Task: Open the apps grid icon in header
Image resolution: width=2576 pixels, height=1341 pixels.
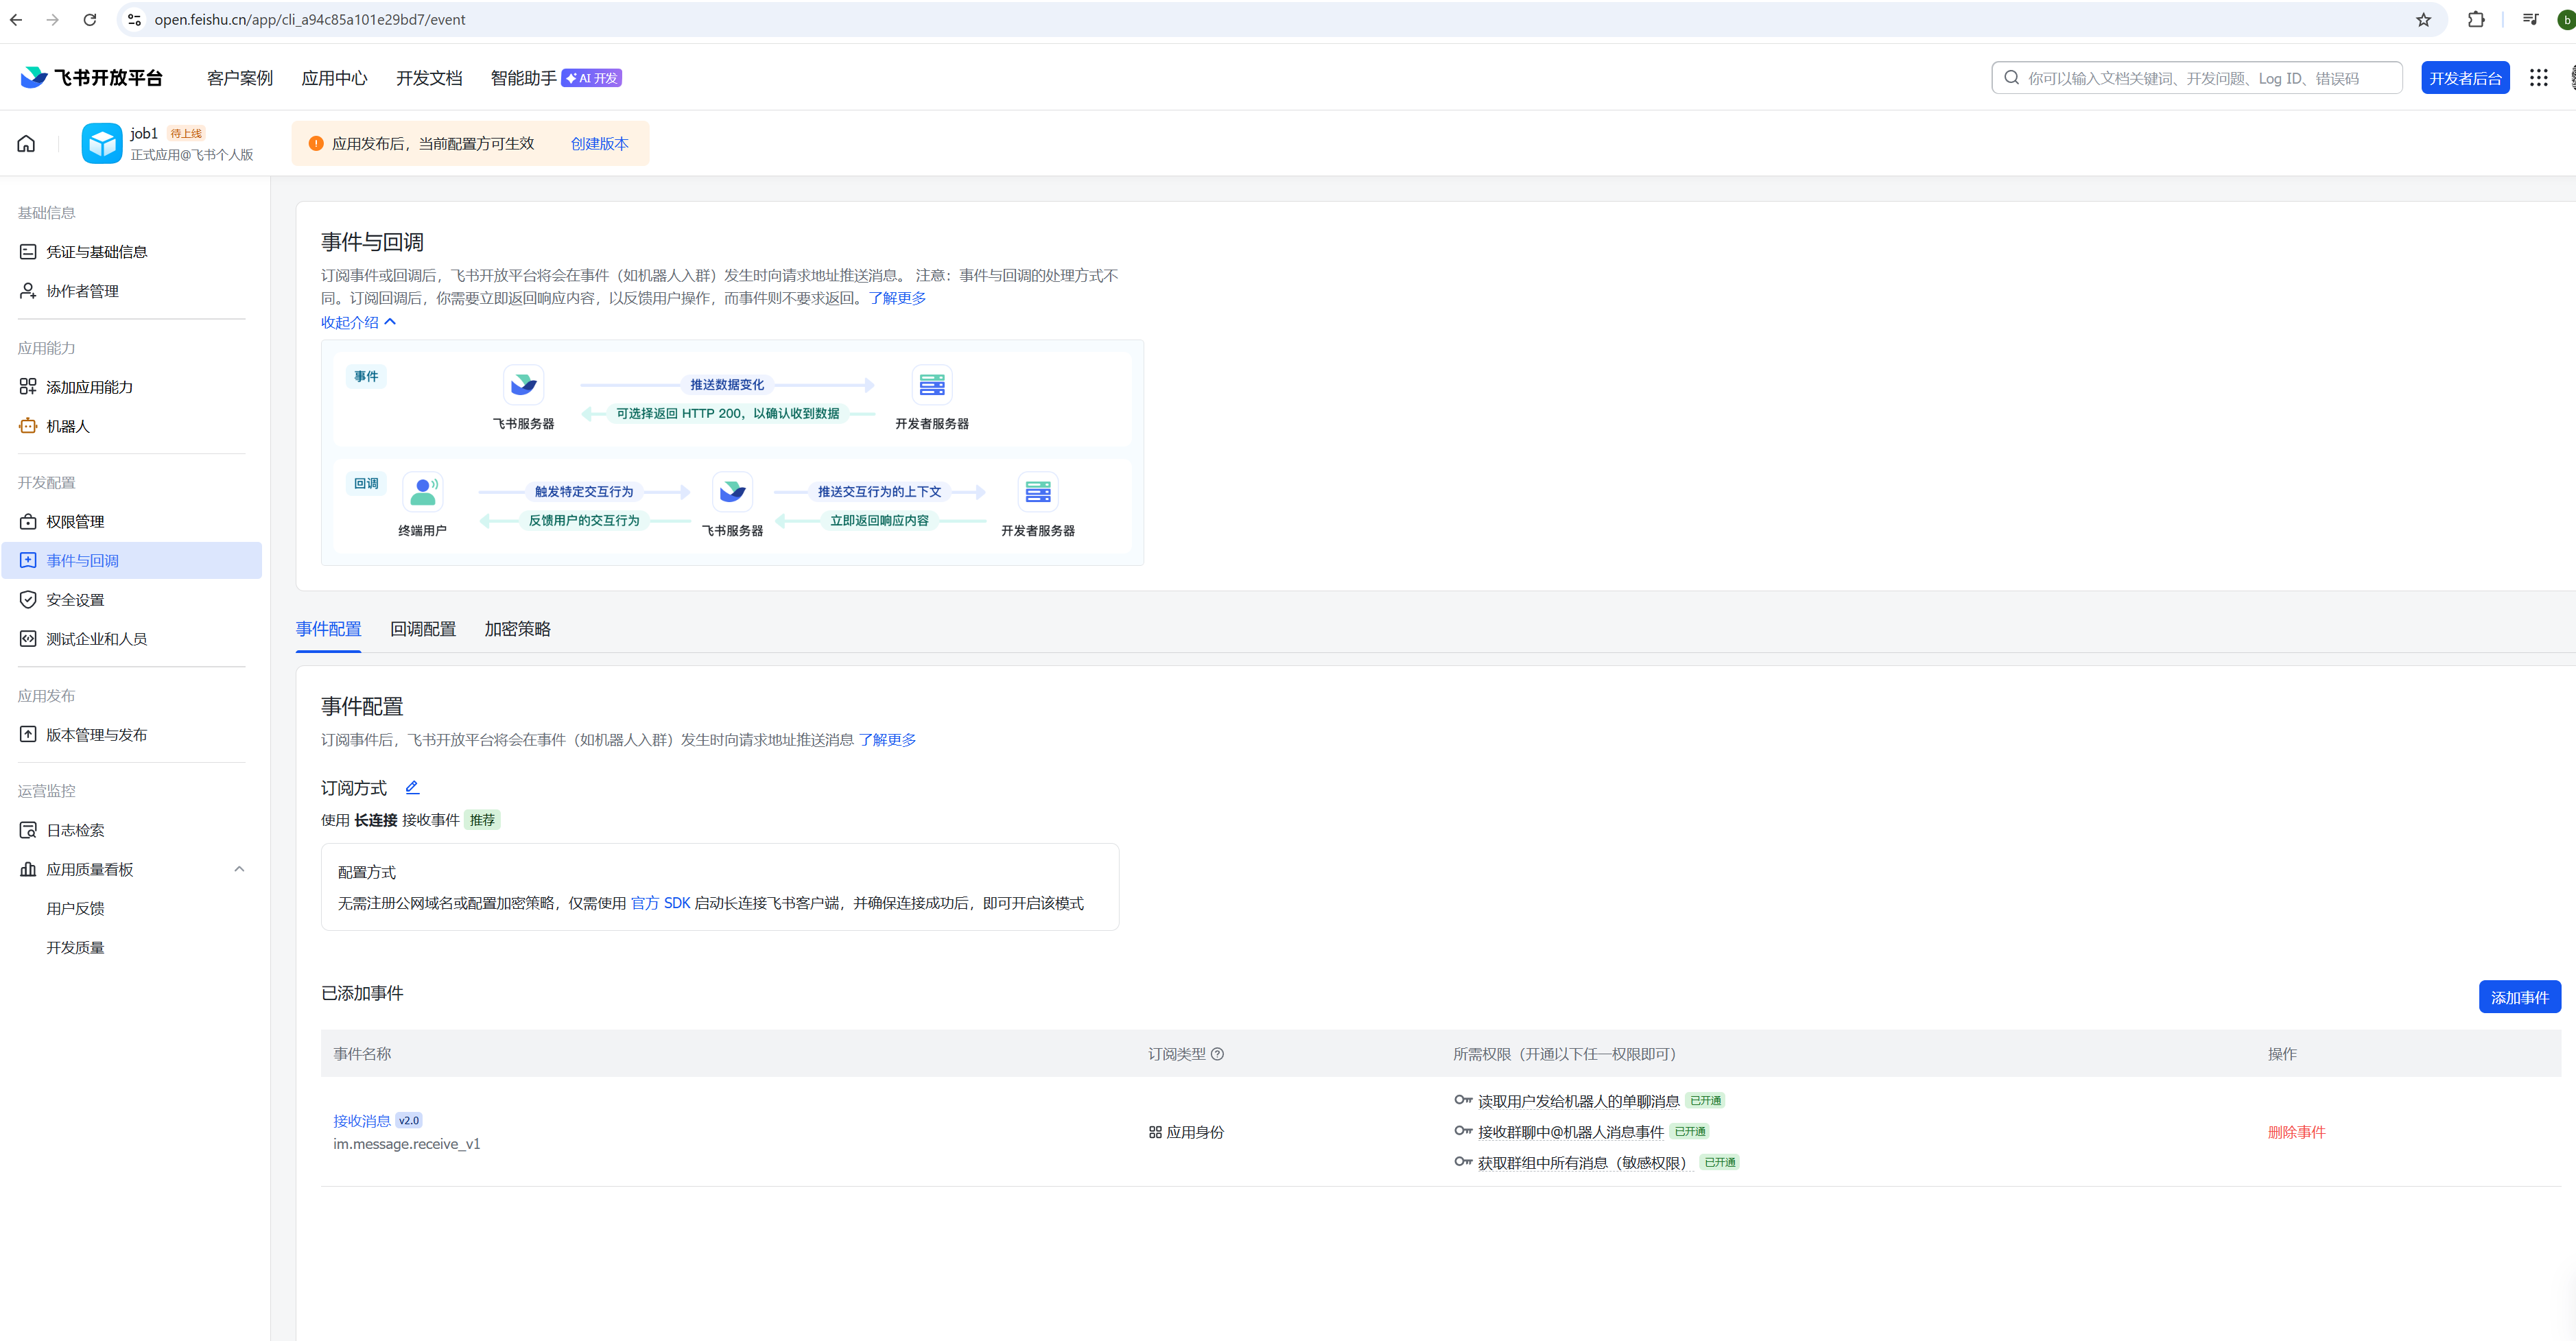Action: [x=2538, y=78]
